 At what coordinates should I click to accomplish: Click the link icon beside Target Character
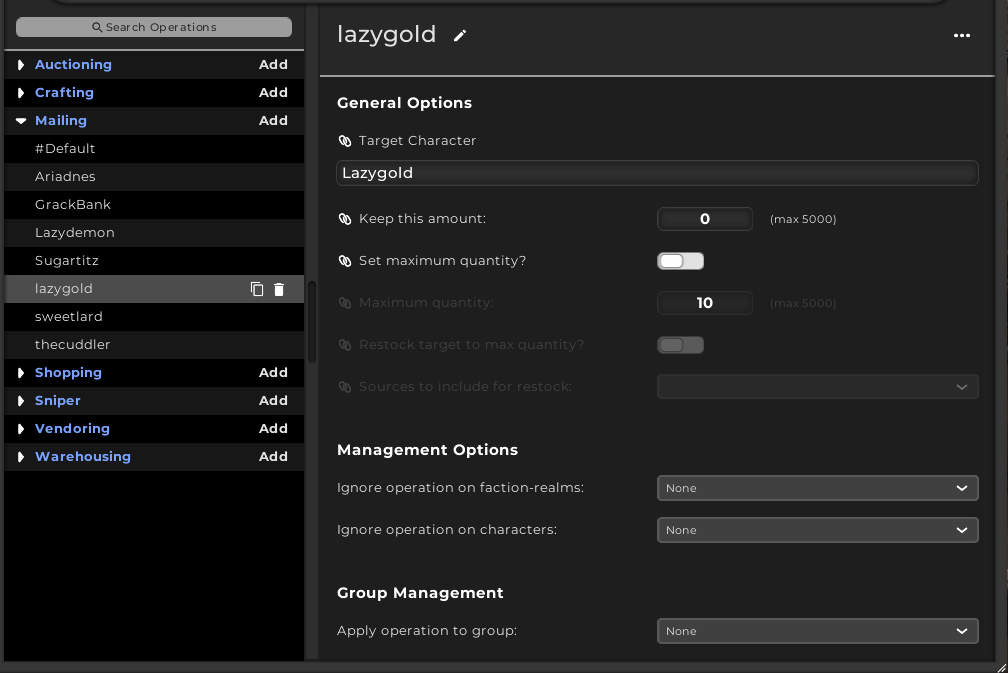point(345,141)
